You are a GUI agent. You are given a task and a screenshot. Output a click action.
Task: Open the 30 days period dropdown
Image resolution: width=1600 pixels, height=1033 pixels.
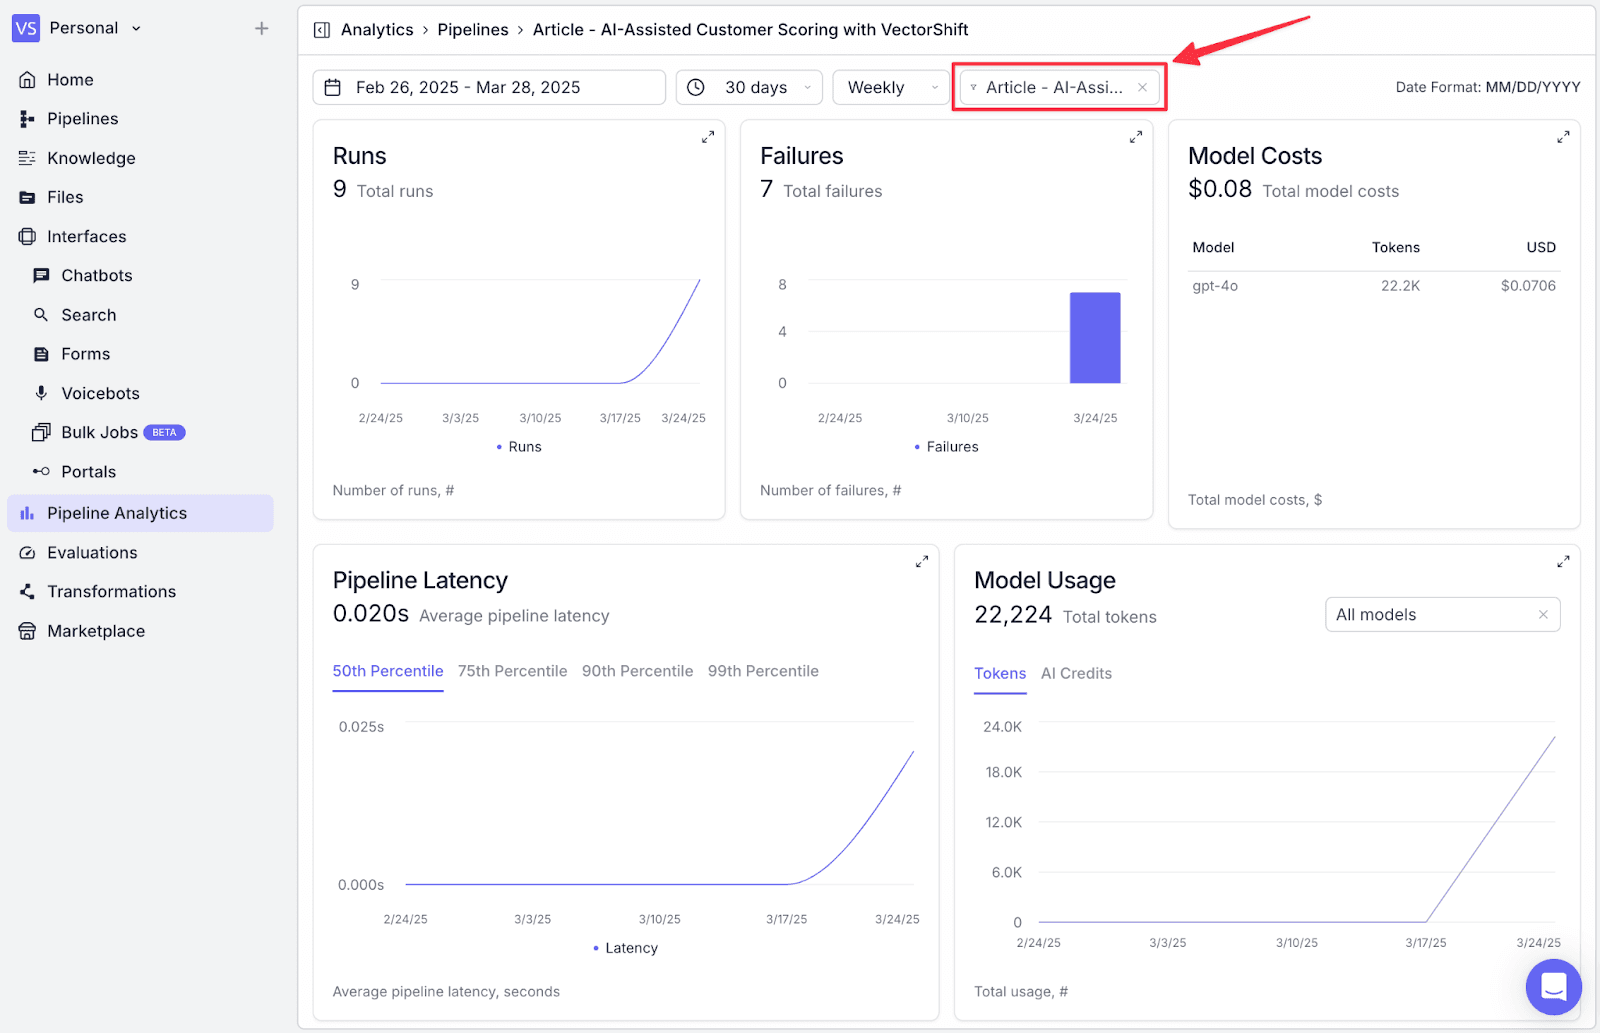click(x=749, y=87)
